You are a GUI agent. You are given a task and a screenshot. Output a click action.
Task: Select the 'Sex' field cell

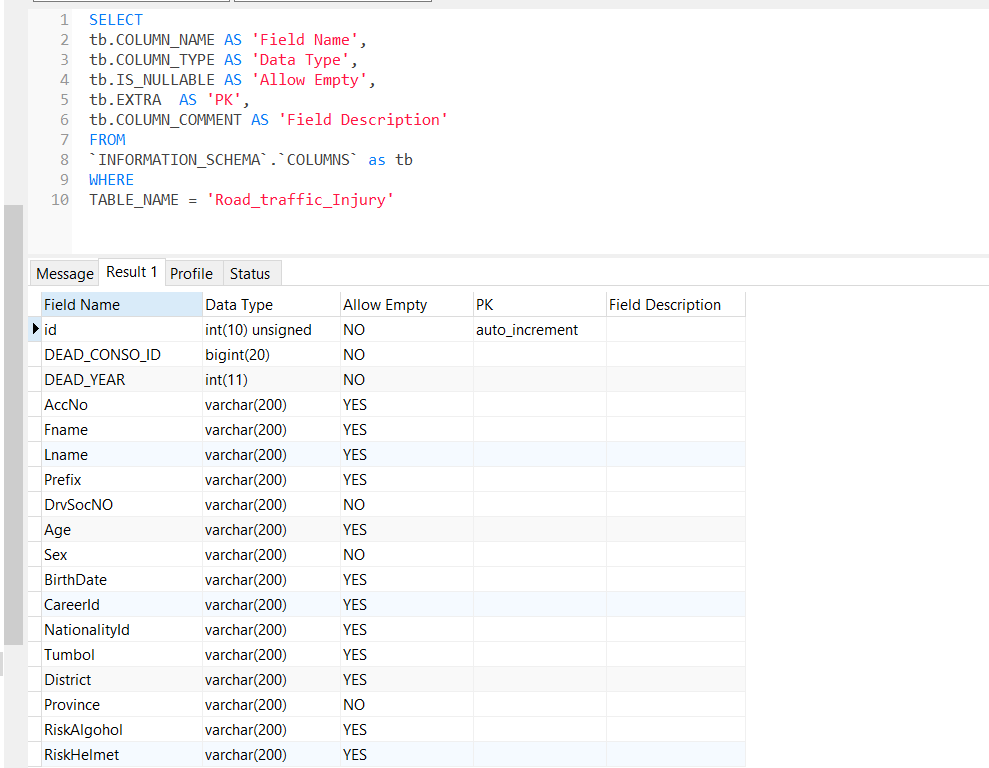(122, 555)
